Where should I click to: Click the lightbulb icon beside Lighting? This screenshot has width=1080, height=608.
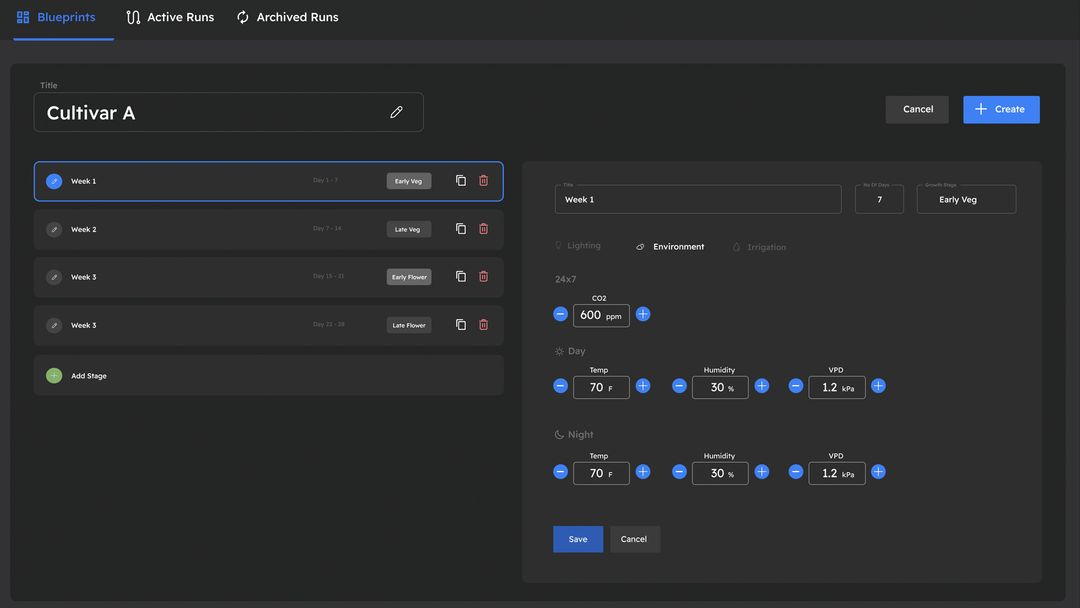[557, 245]
